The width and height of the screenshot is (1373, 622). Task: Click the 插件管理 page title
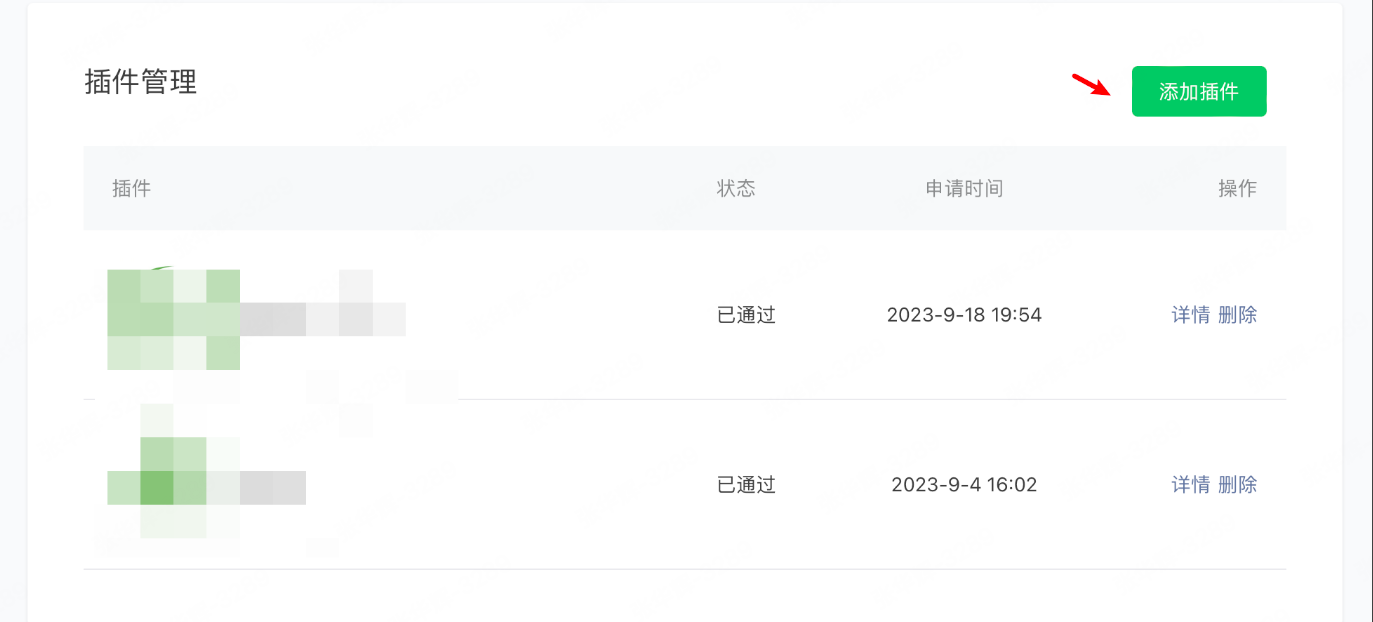coord(141,82)
